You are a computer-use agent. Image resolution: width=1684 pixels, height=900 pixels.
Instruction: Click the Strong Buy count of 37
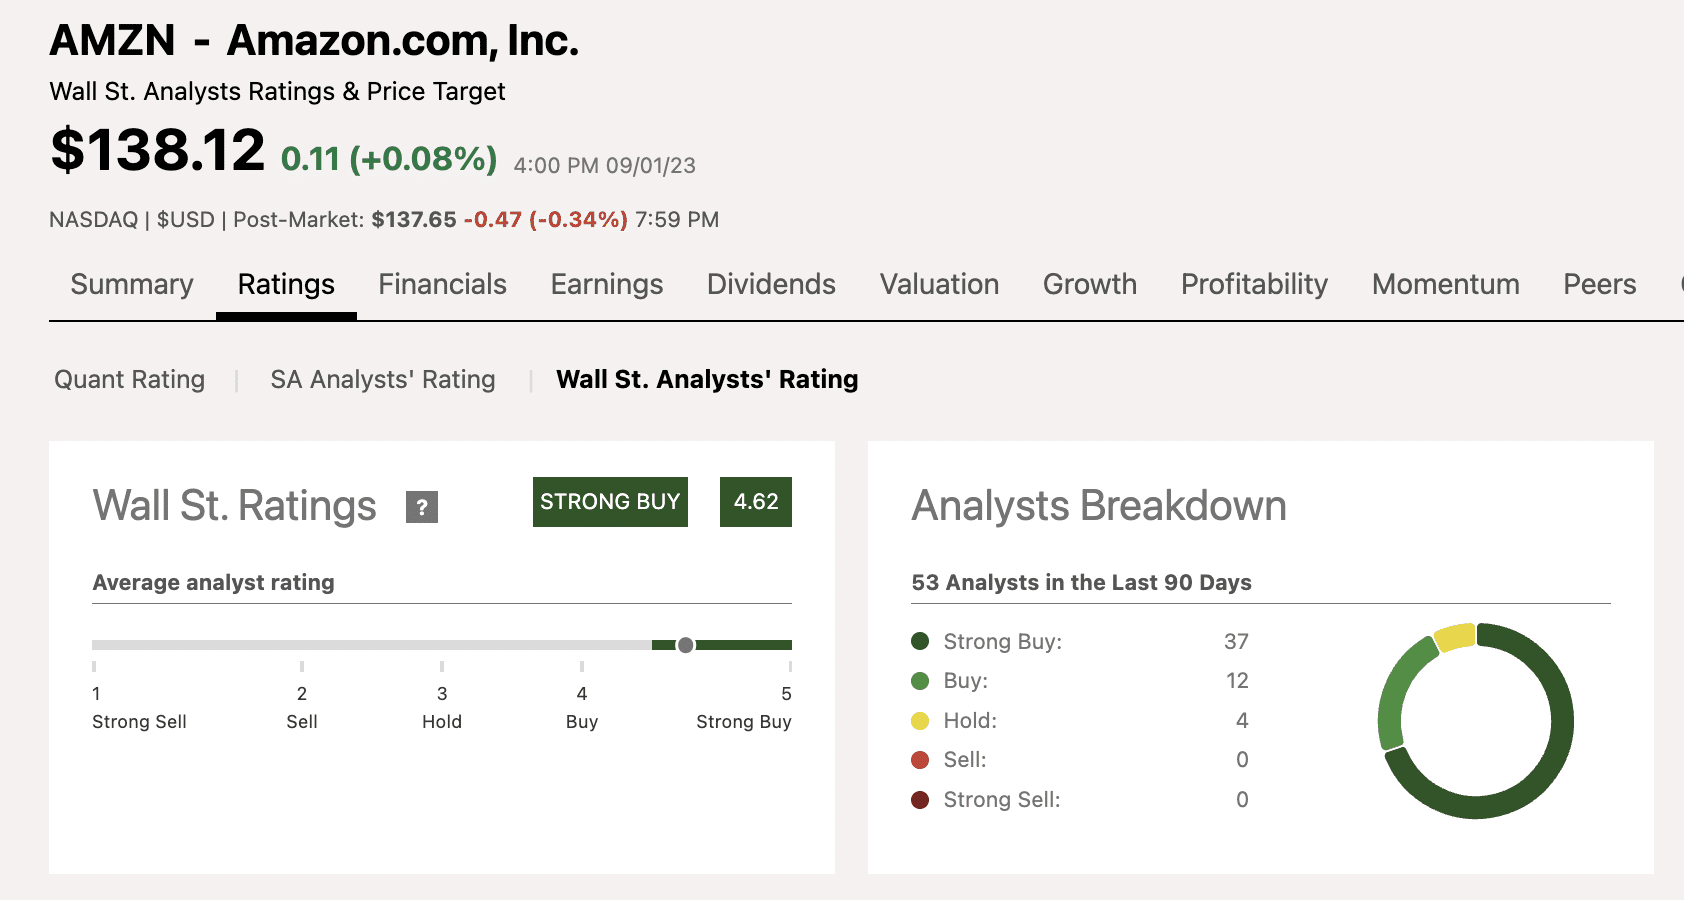point(1236,642)
